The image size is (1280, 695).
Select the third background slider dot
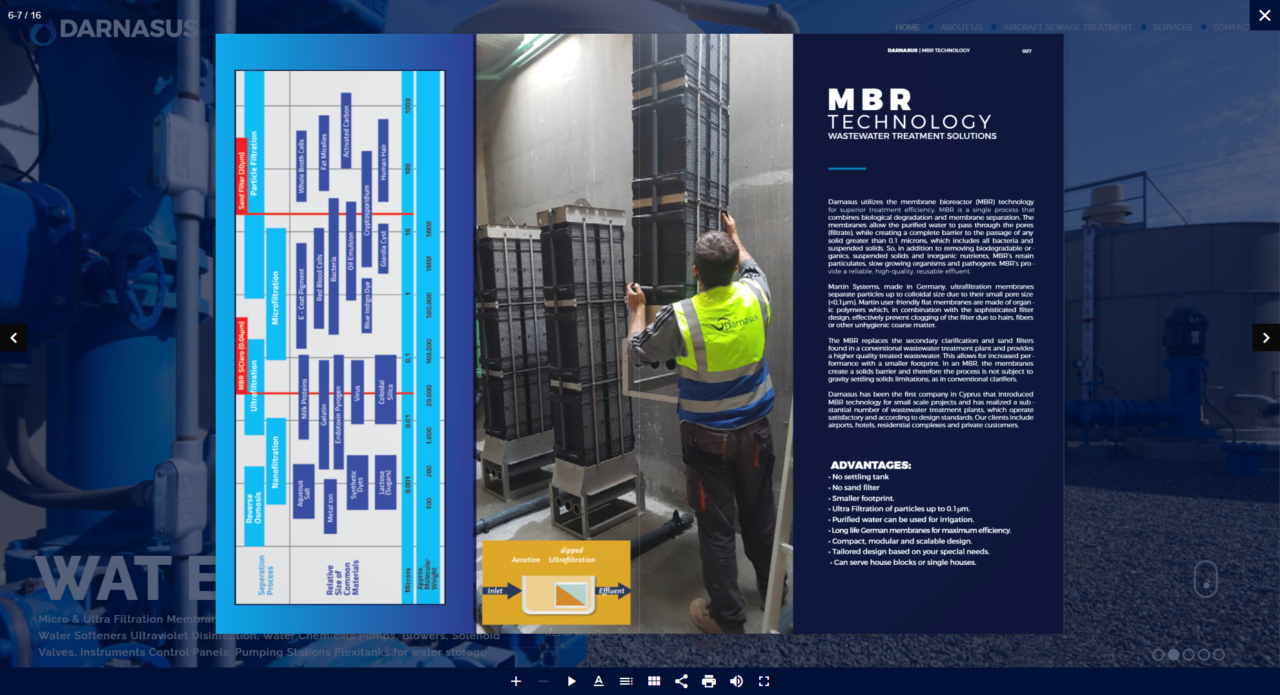pyautogui.click(x=1188, y=655)
